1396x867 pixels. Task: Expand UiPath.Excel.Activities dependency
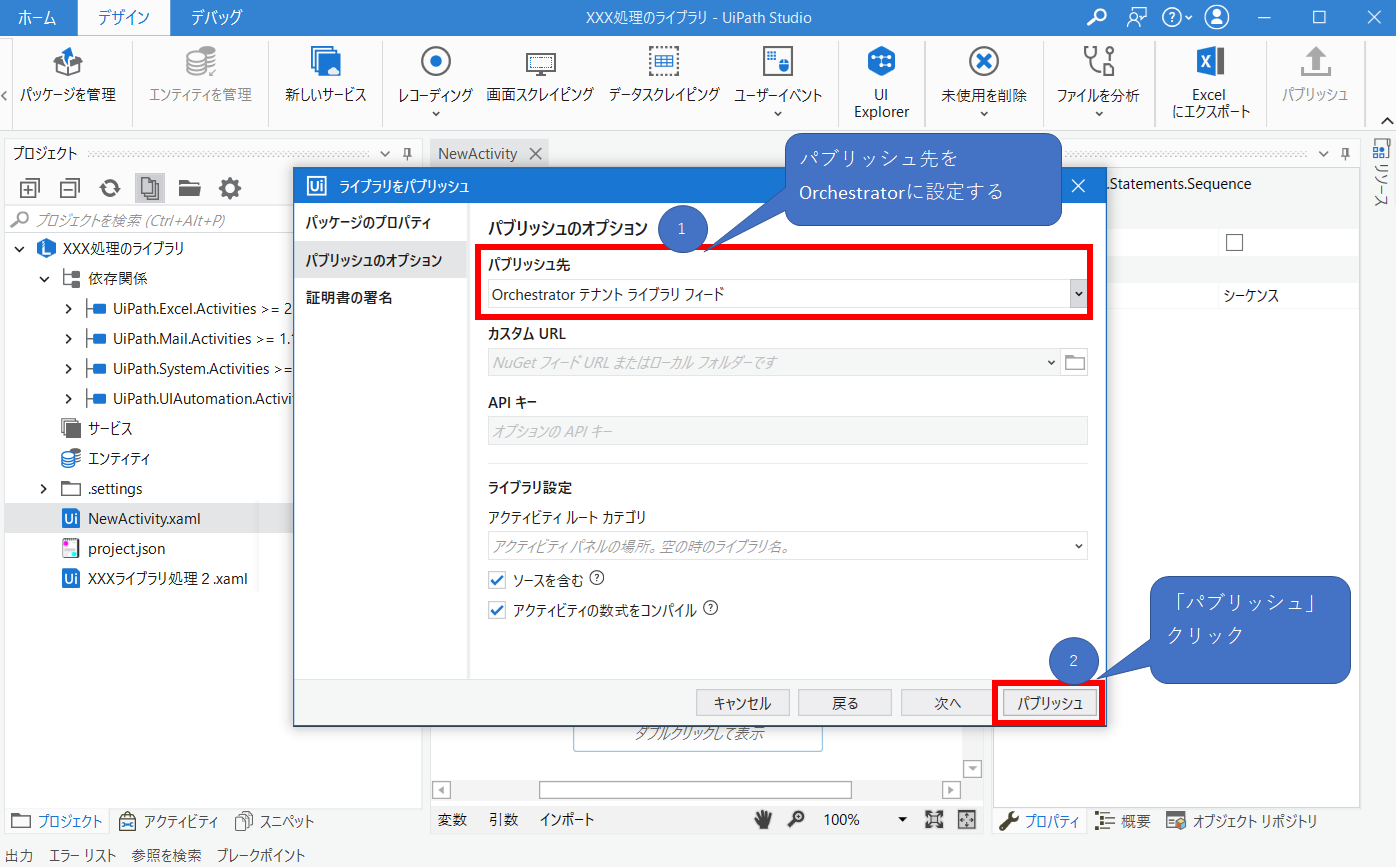click(68, 308)
